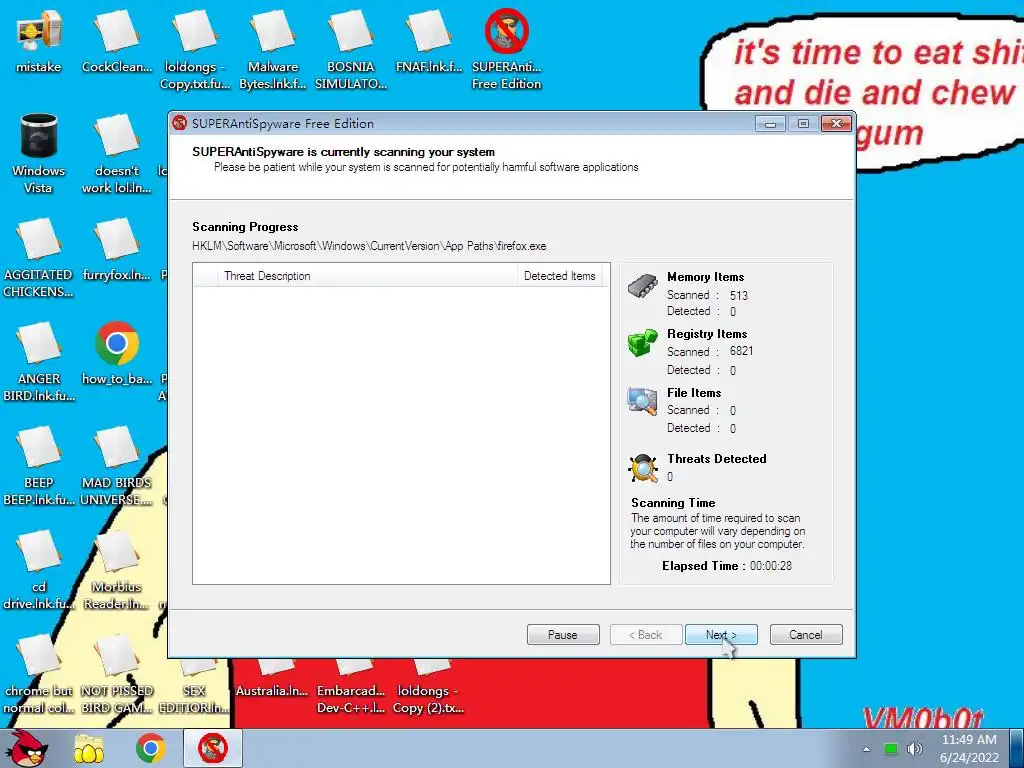
Task: Select the 'loldongs - Copy (2).txt' desktop file
Action: pyautogui.click(x=428, y=686)
